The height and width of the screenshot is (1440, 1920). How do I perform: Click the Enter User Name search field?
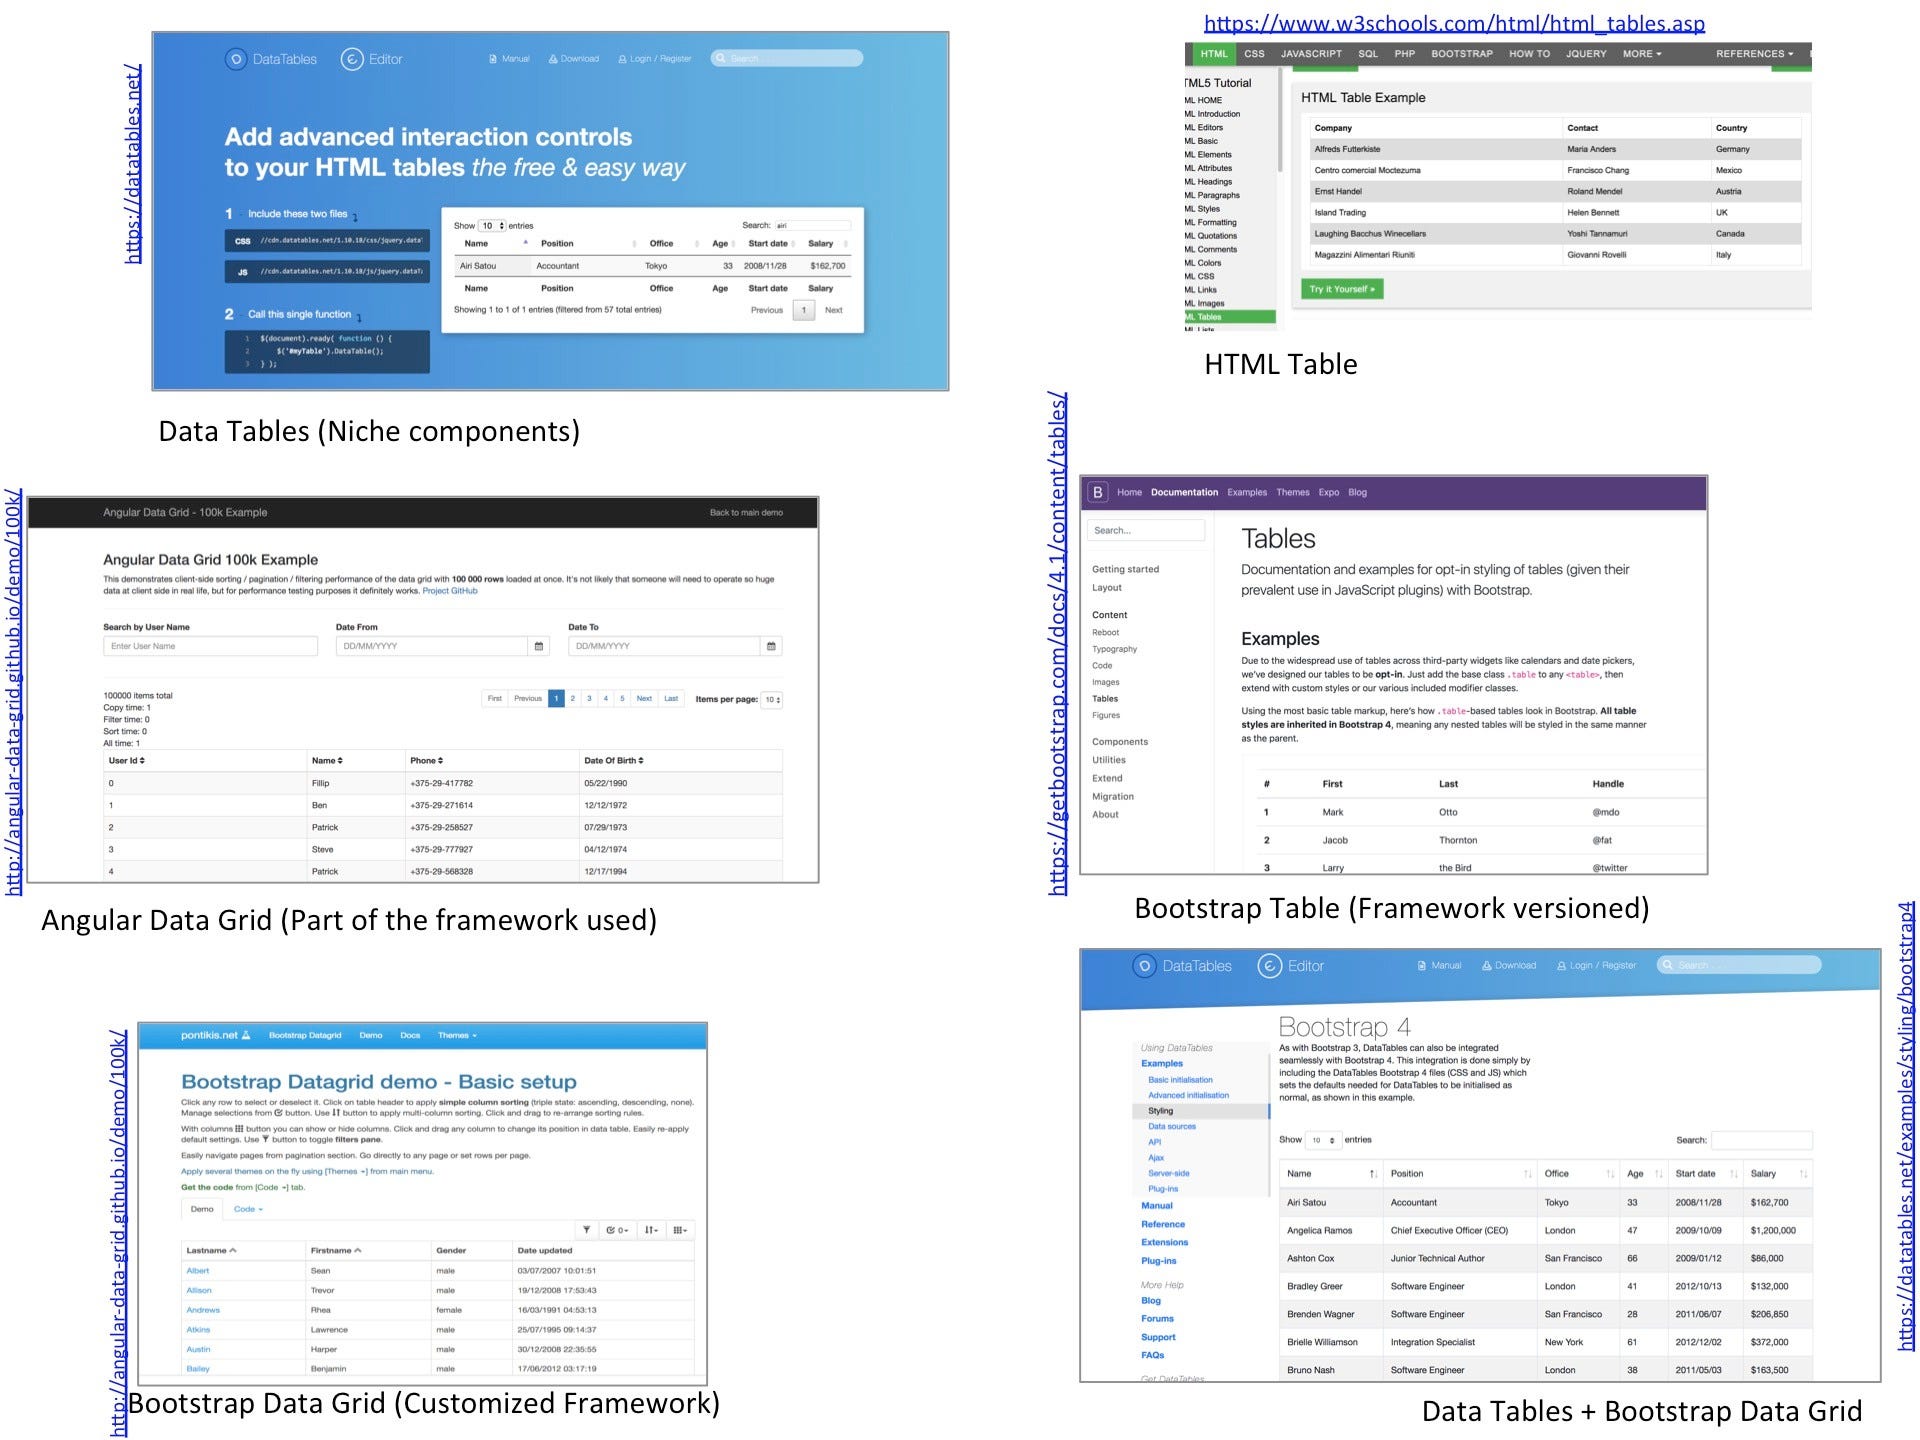point(210,646)
